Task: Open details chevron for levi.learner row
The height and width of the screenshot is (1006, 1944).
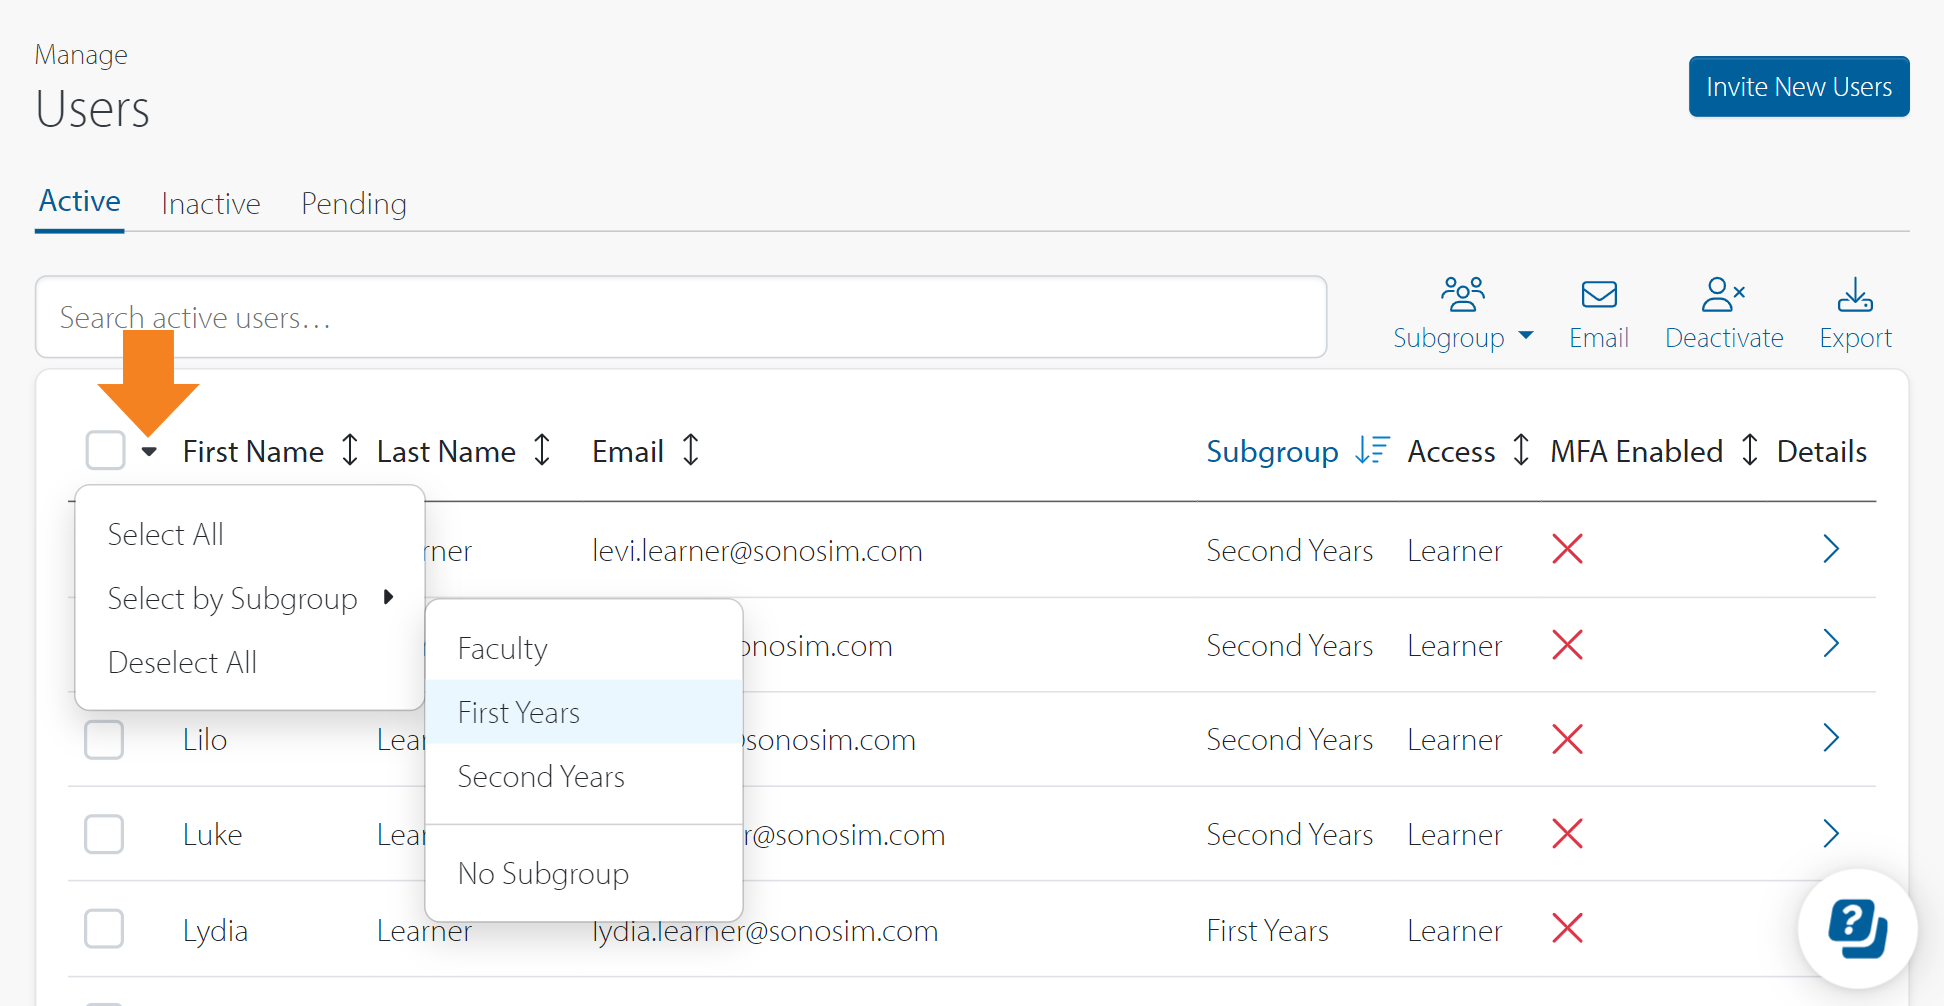Action: tap(1830, 549)
